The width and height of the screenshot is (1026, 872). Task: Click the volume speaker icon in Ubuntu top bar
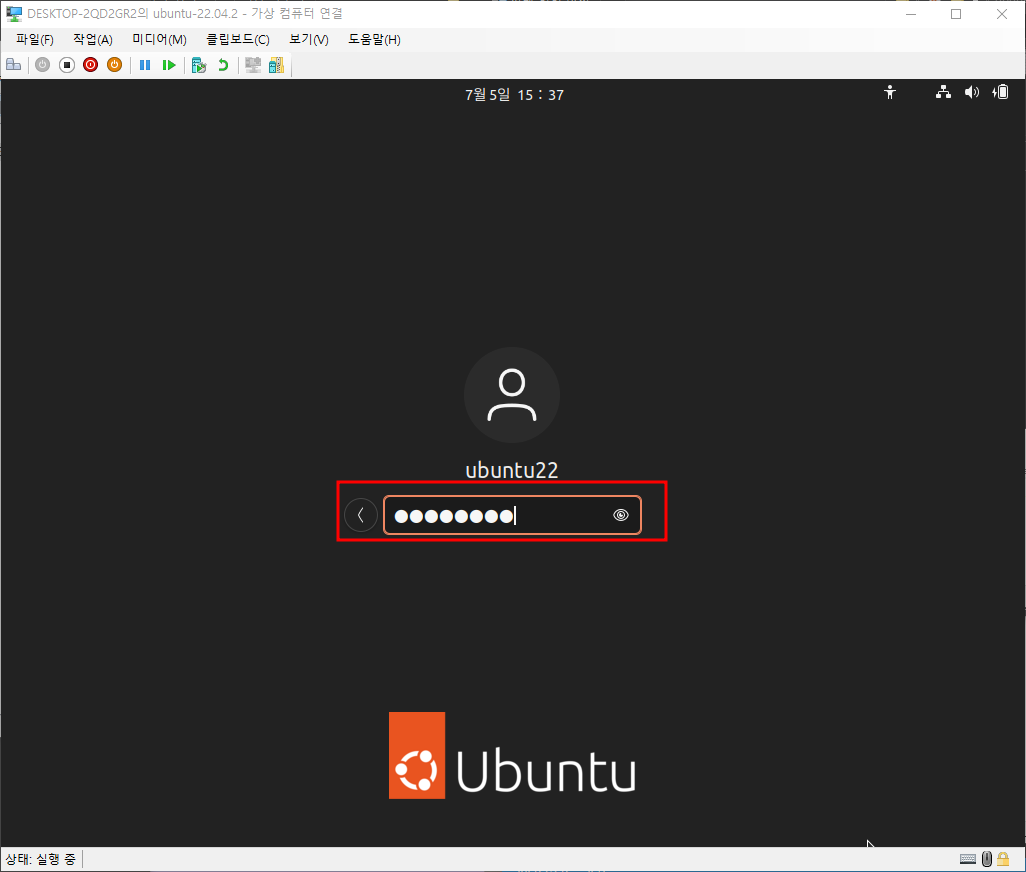click(x=972, y=92)
